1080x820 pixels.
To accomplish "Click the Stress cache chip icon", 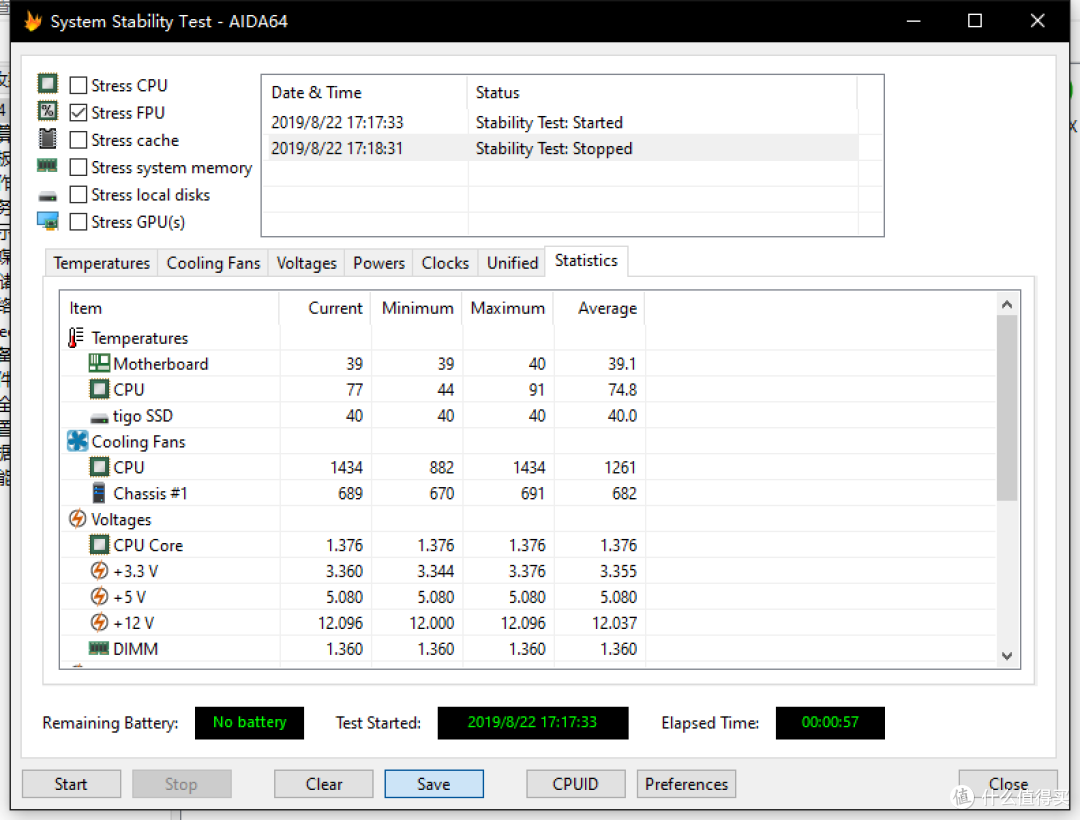I will click(x=48, y=138).
